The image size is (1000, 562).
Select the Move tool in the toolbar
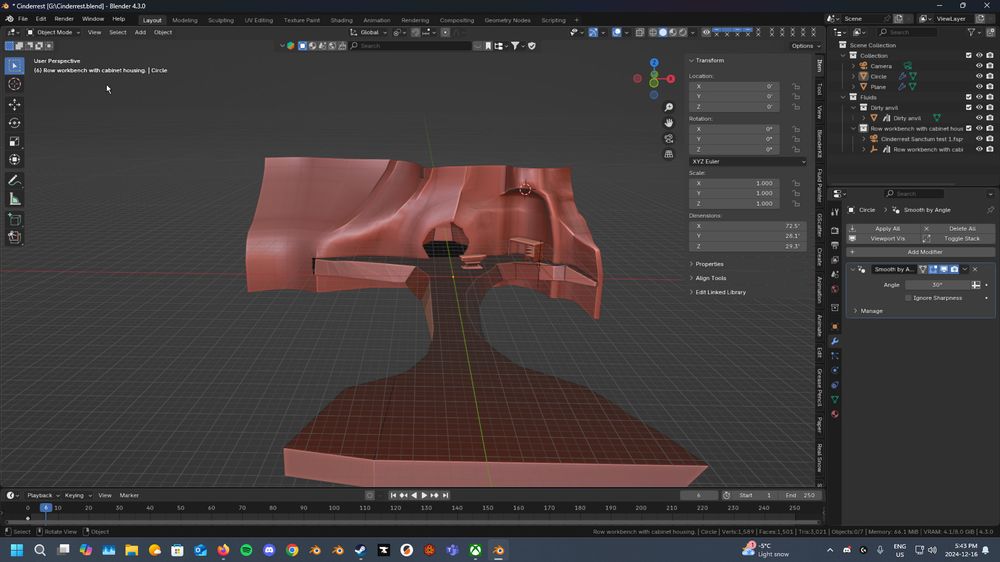(x=15, y=104)
